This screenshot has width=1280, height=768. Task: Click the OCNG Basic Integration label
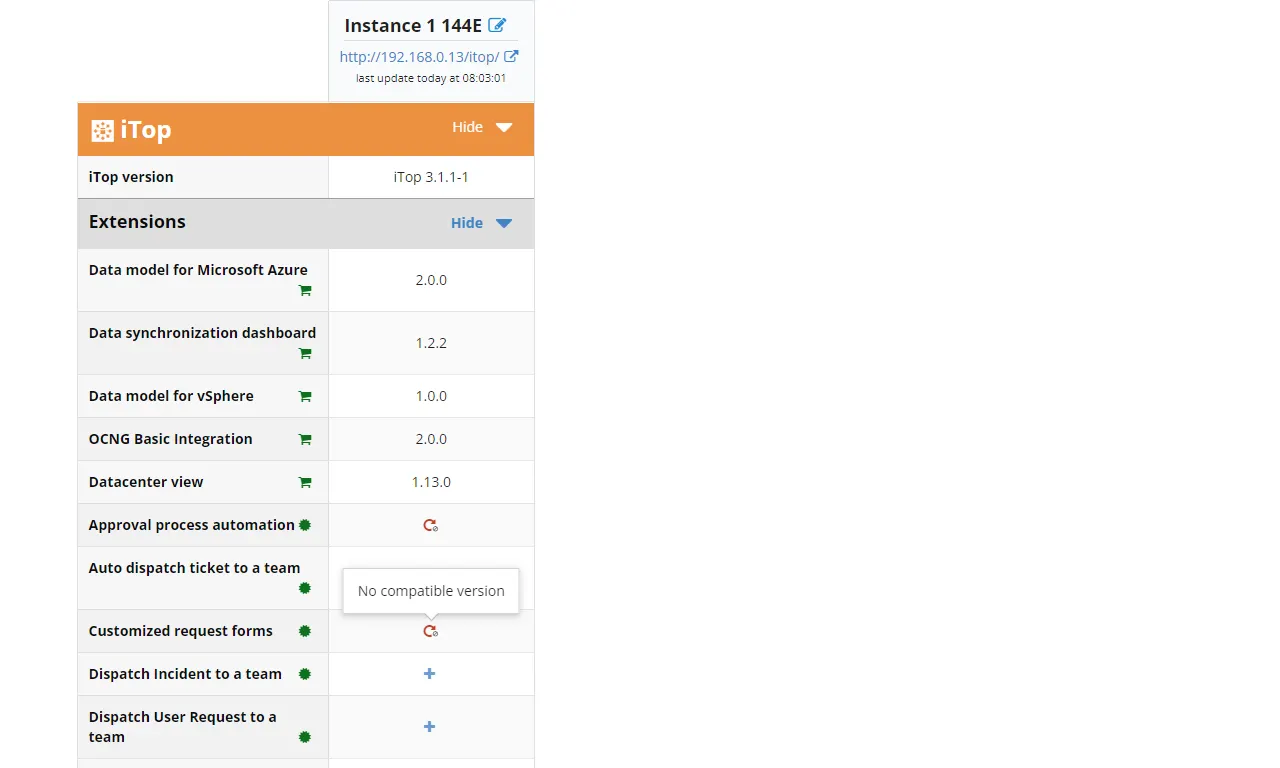(x=170, y=439)
